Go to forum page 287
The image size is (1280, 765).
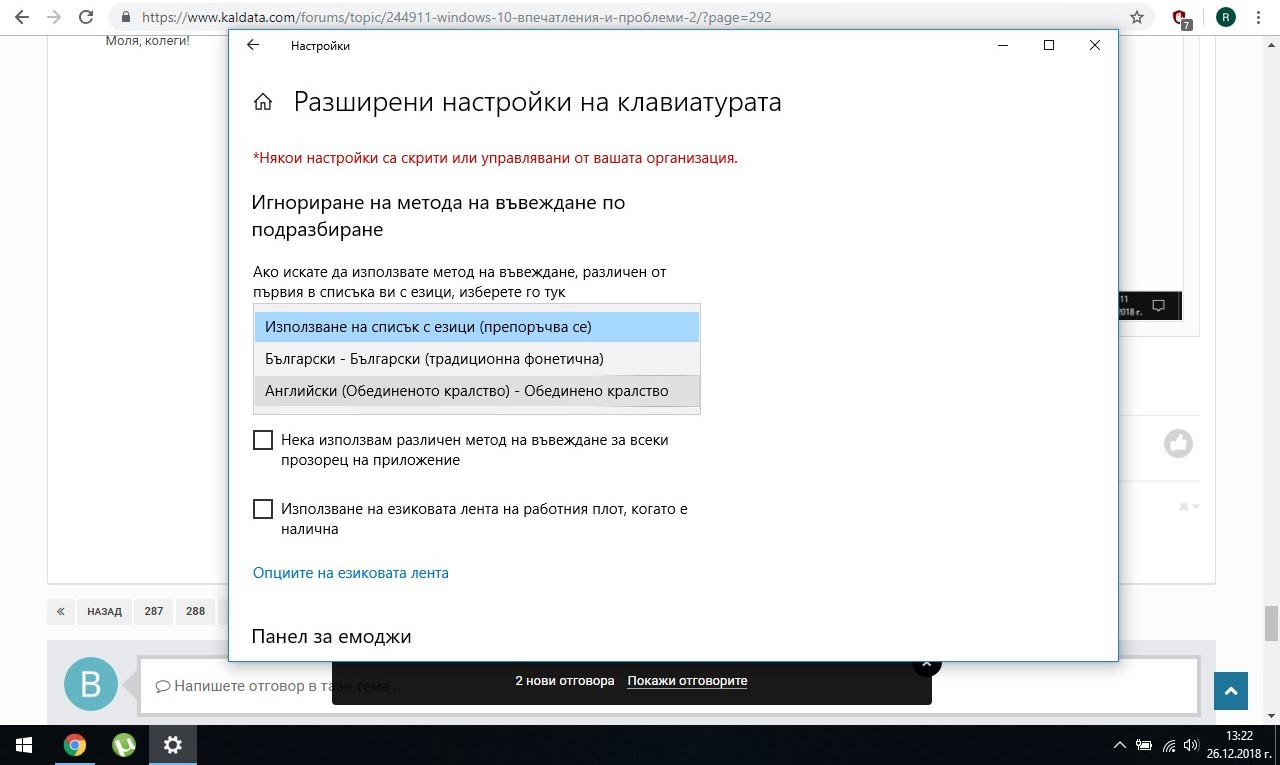153,611
